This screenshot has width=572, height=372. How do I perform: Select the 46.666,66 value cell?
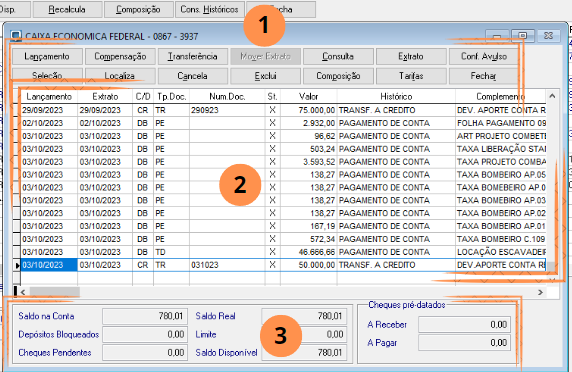pos(309,252)
